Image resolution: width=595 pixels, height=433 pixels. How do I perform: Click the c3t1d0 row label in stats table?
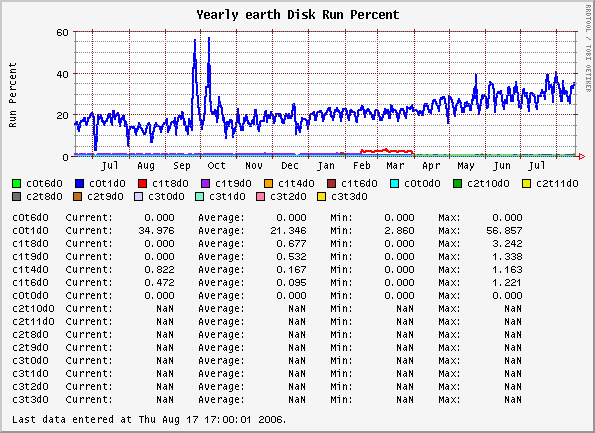31,373
